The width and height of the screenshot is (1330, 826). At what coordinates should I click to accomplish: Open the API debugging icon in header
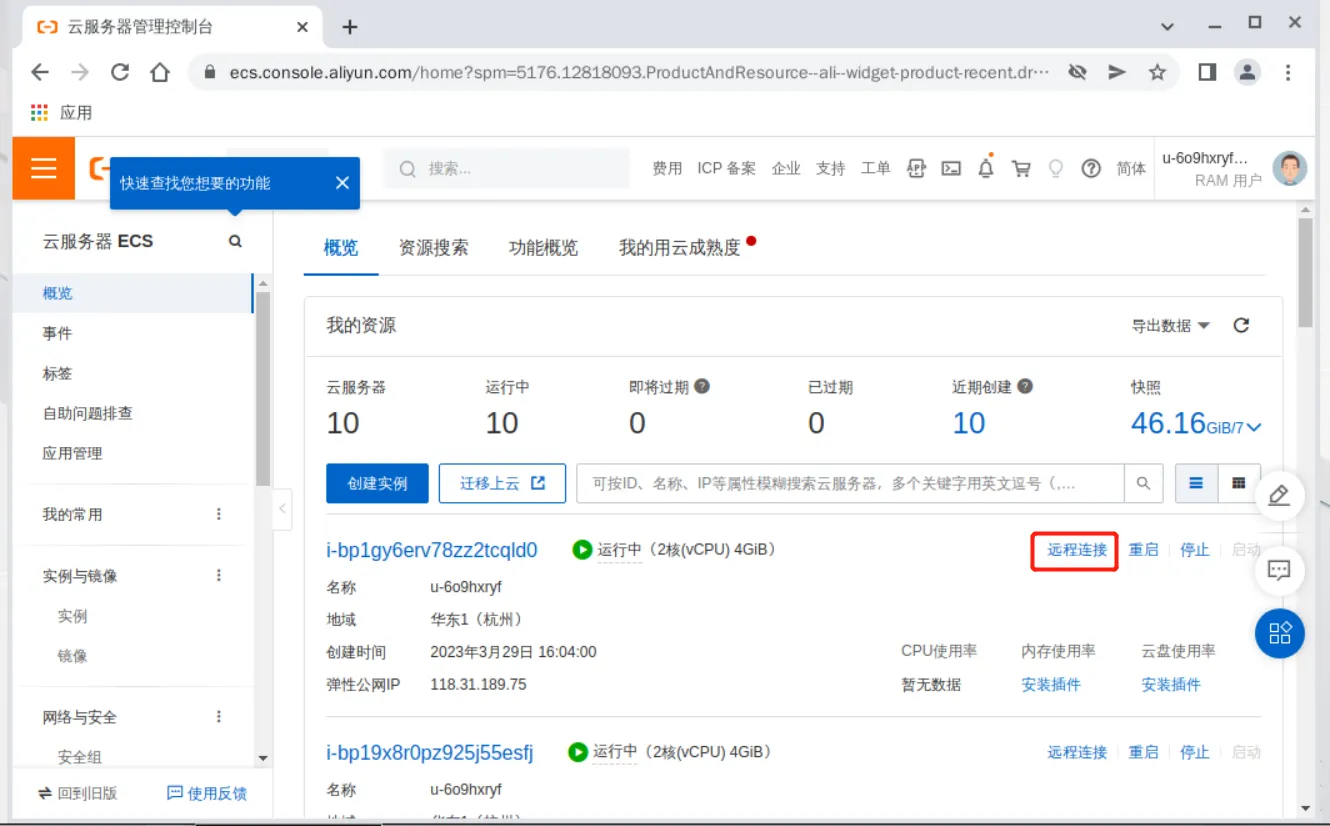tap(916, 168)
